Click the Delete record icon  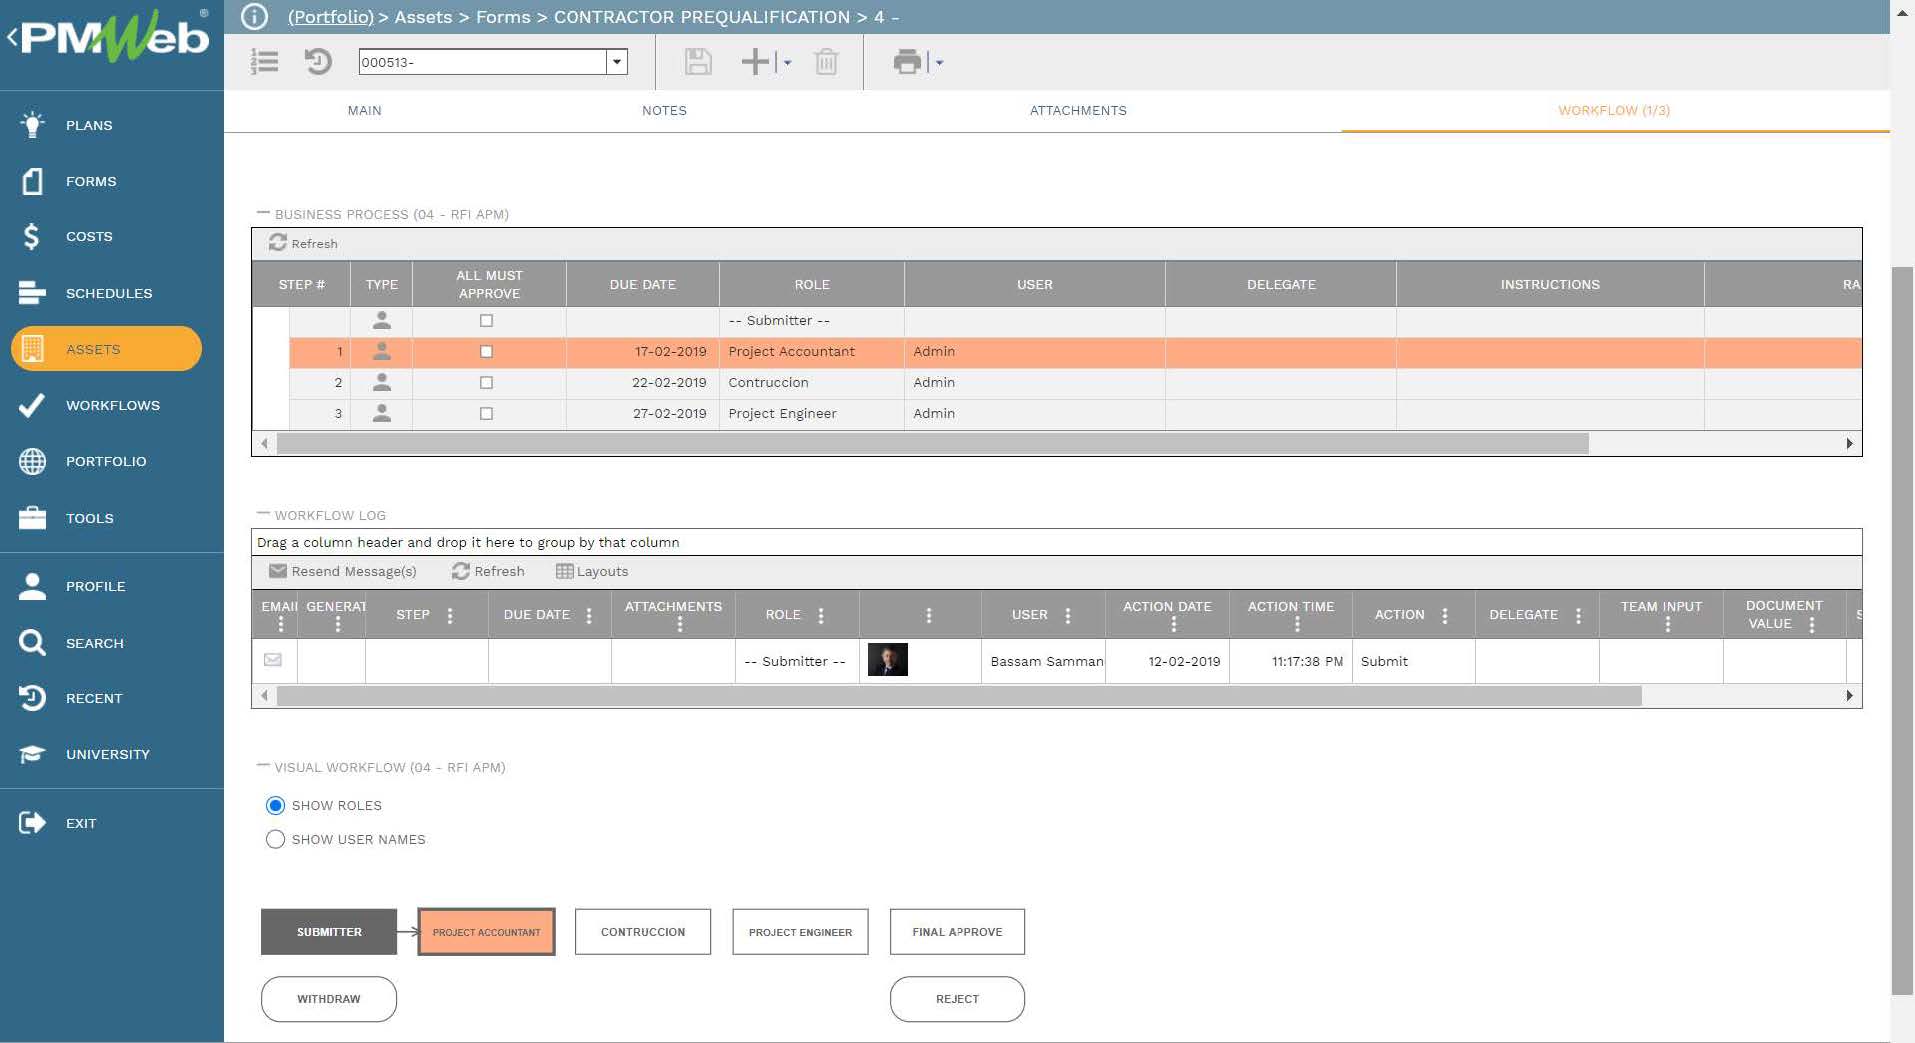point(826,62)
